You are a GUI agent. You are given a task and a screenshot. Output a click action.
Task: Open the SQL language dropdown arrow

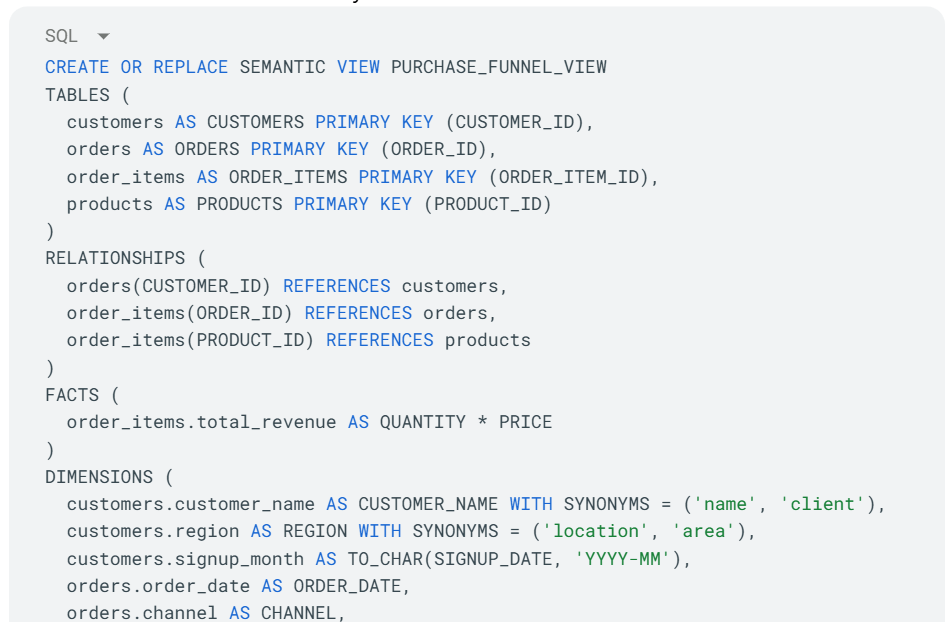(x=103, y=37)
